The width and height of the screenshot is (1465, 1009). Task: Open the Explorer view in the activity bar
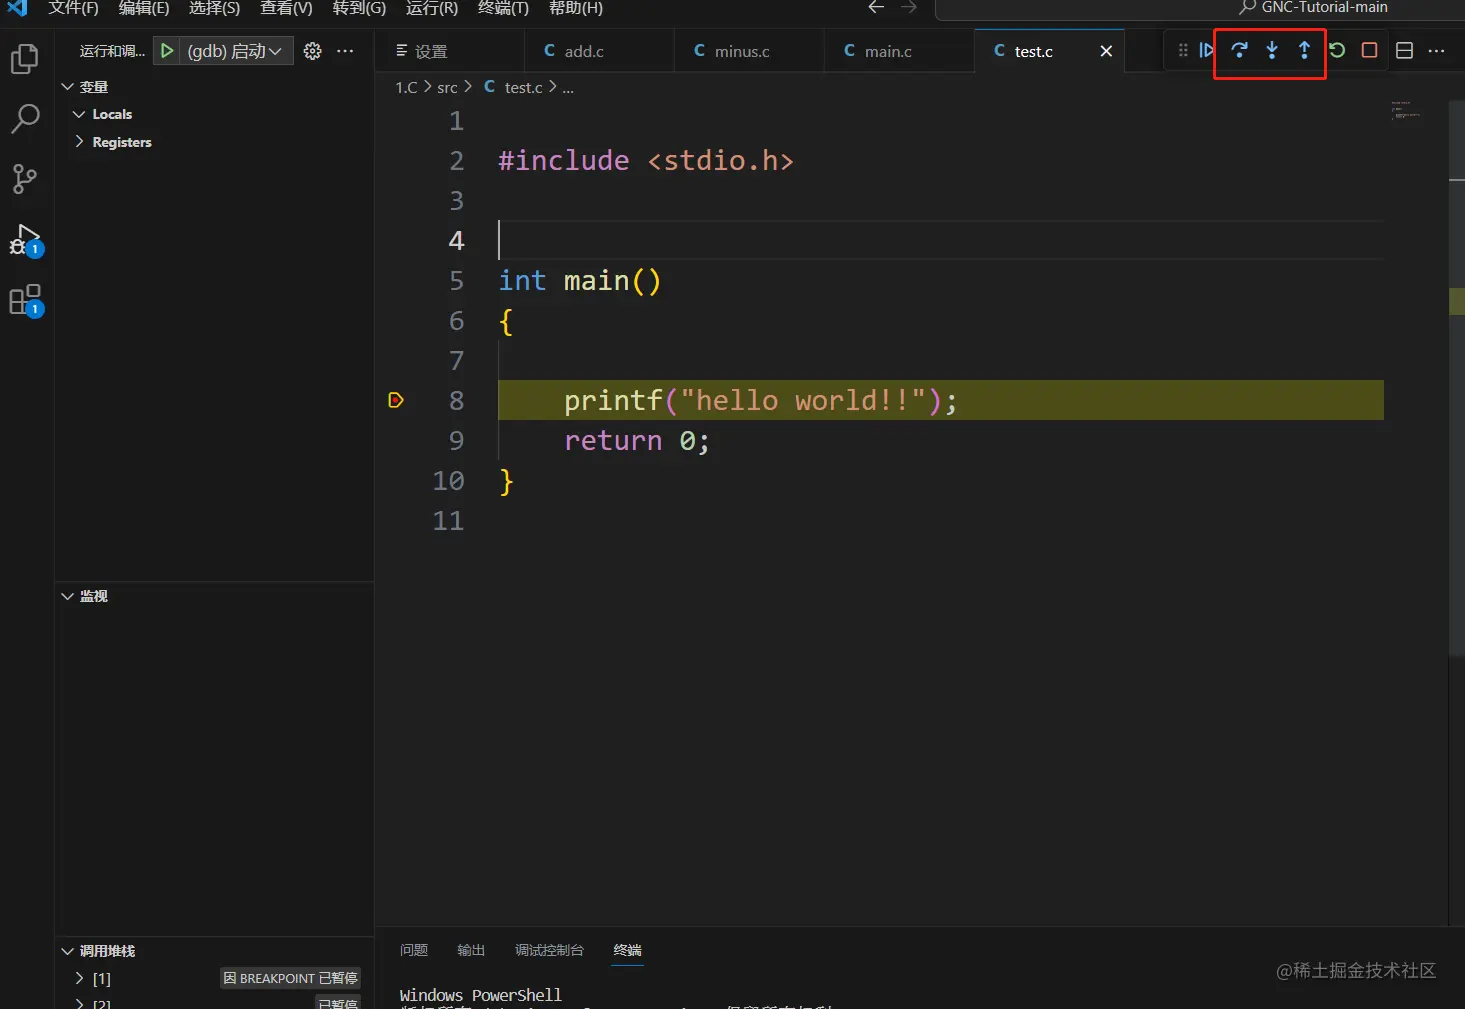pyautogui.click(x=24, y=59)
